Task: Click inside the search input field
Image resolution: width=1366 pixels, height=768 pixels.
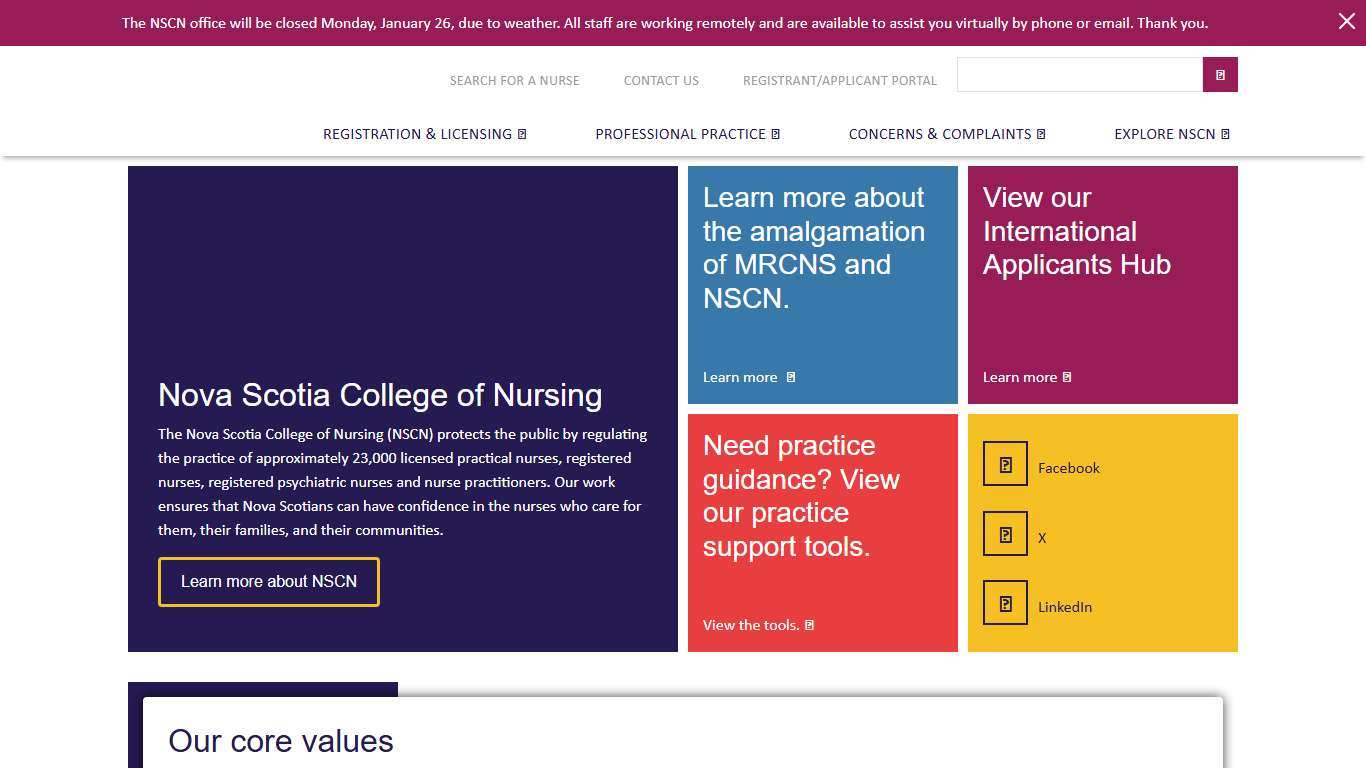Action: pos(1078,74)
